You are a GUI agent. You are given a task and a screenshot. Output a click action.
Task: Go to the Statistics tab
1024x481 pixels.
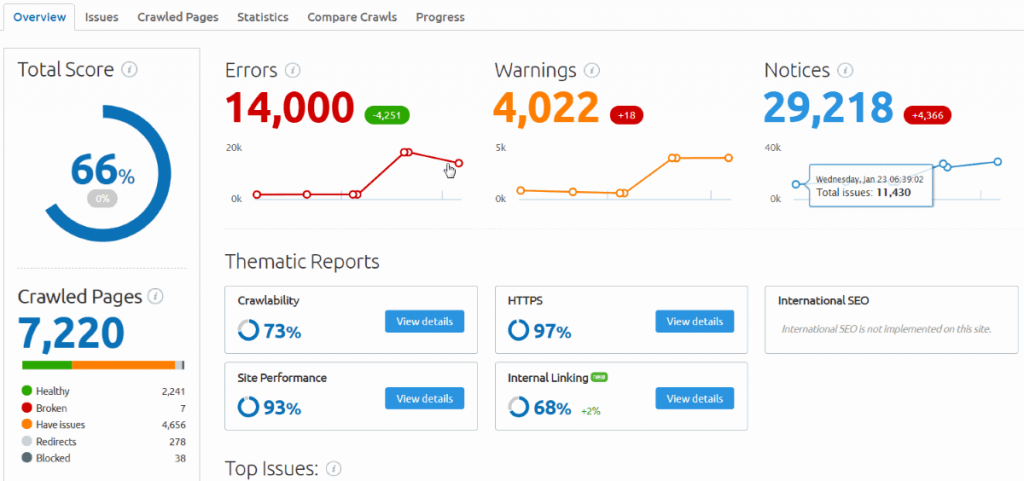tap(262, 17)
